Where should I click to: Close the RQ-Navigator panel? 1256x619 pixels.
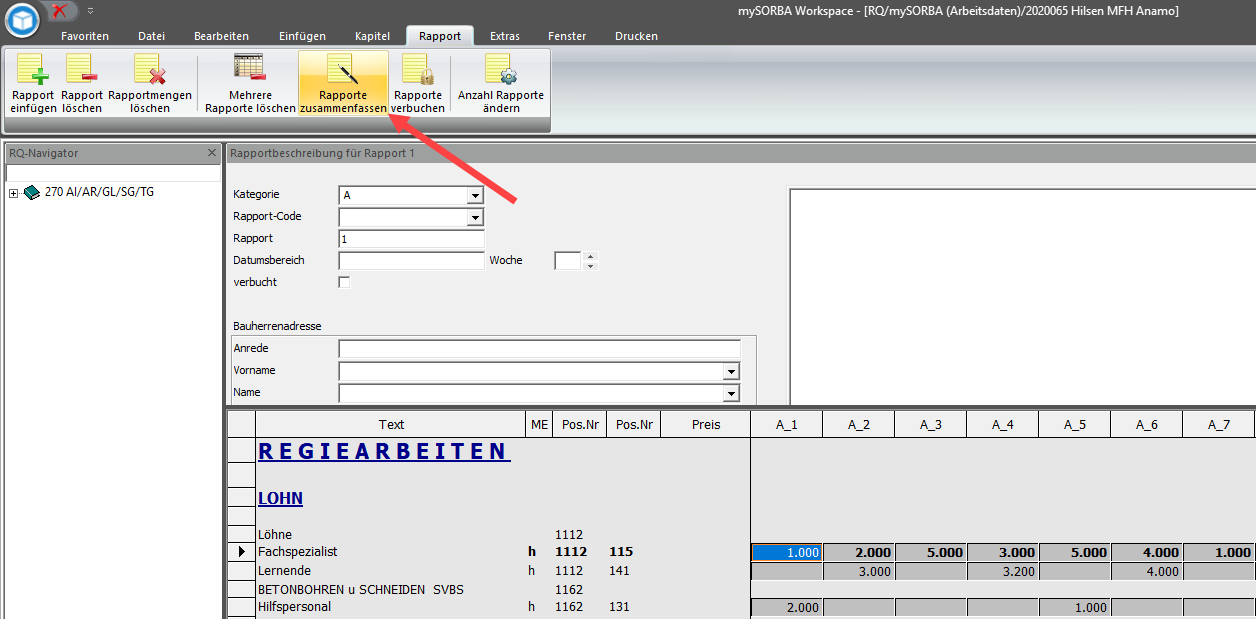click(211, 153)
